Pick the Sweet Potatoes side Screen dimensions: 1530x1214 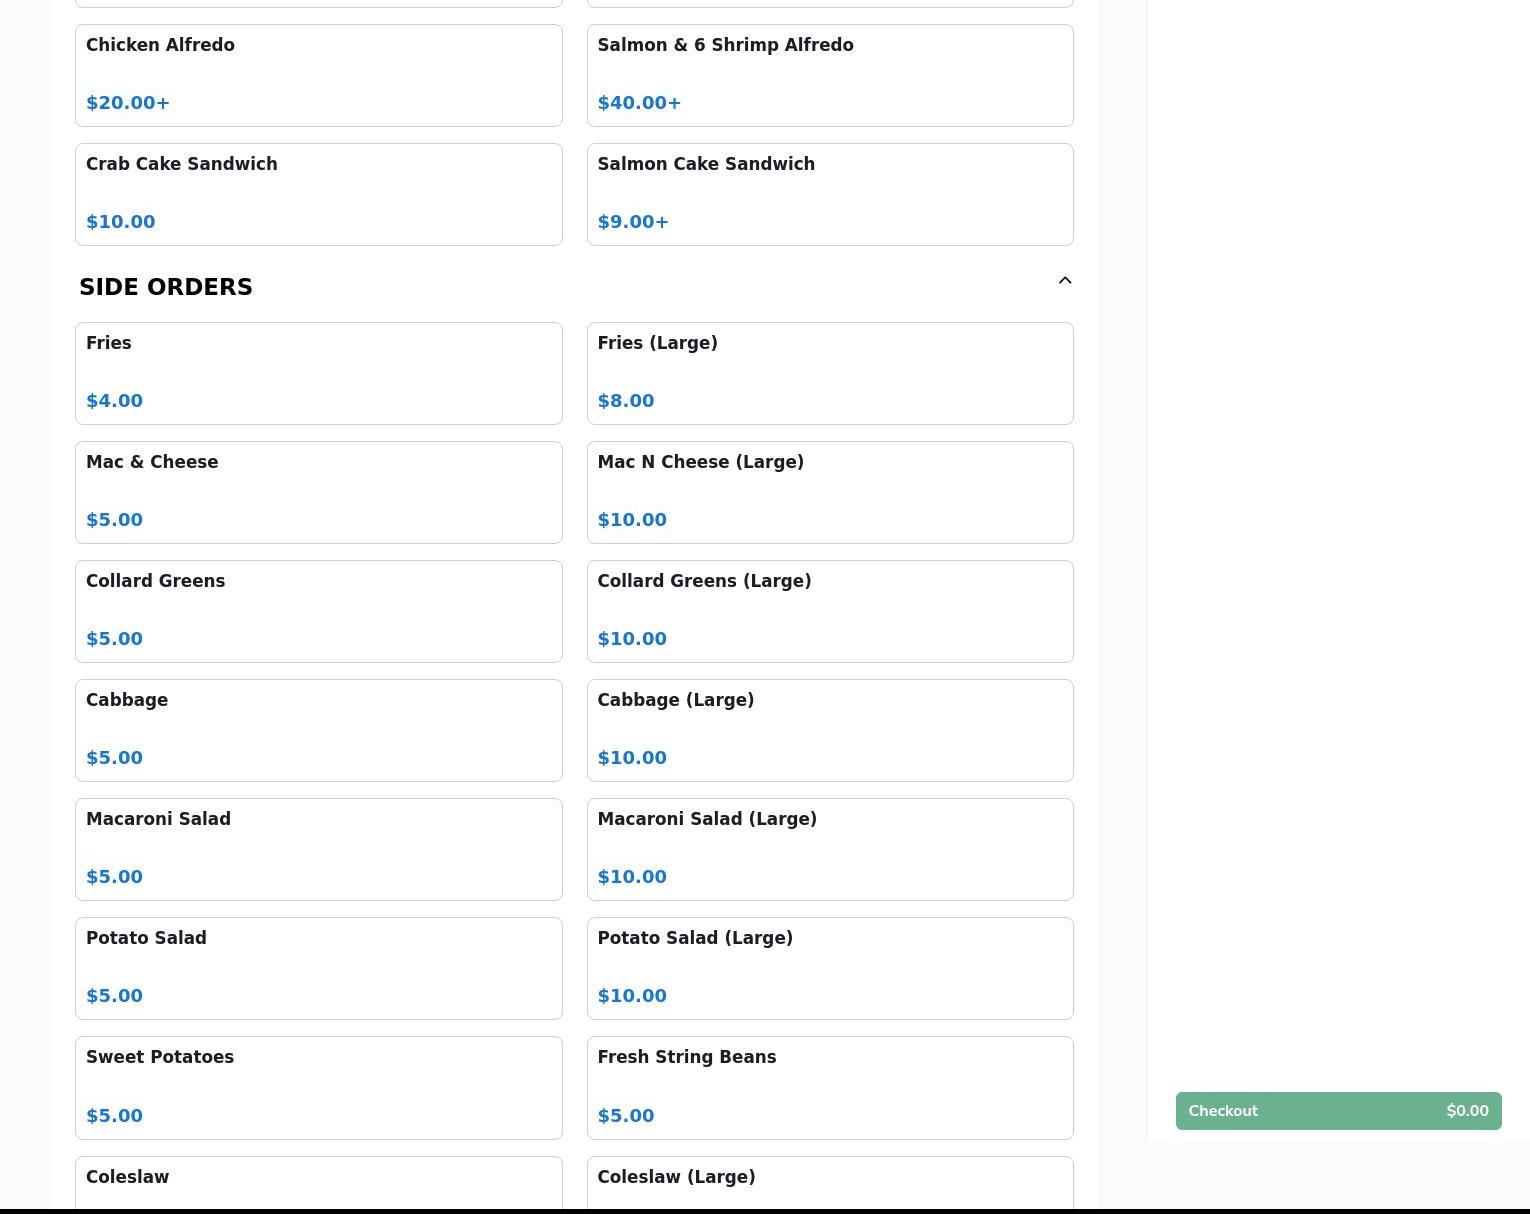(319, 1088)
